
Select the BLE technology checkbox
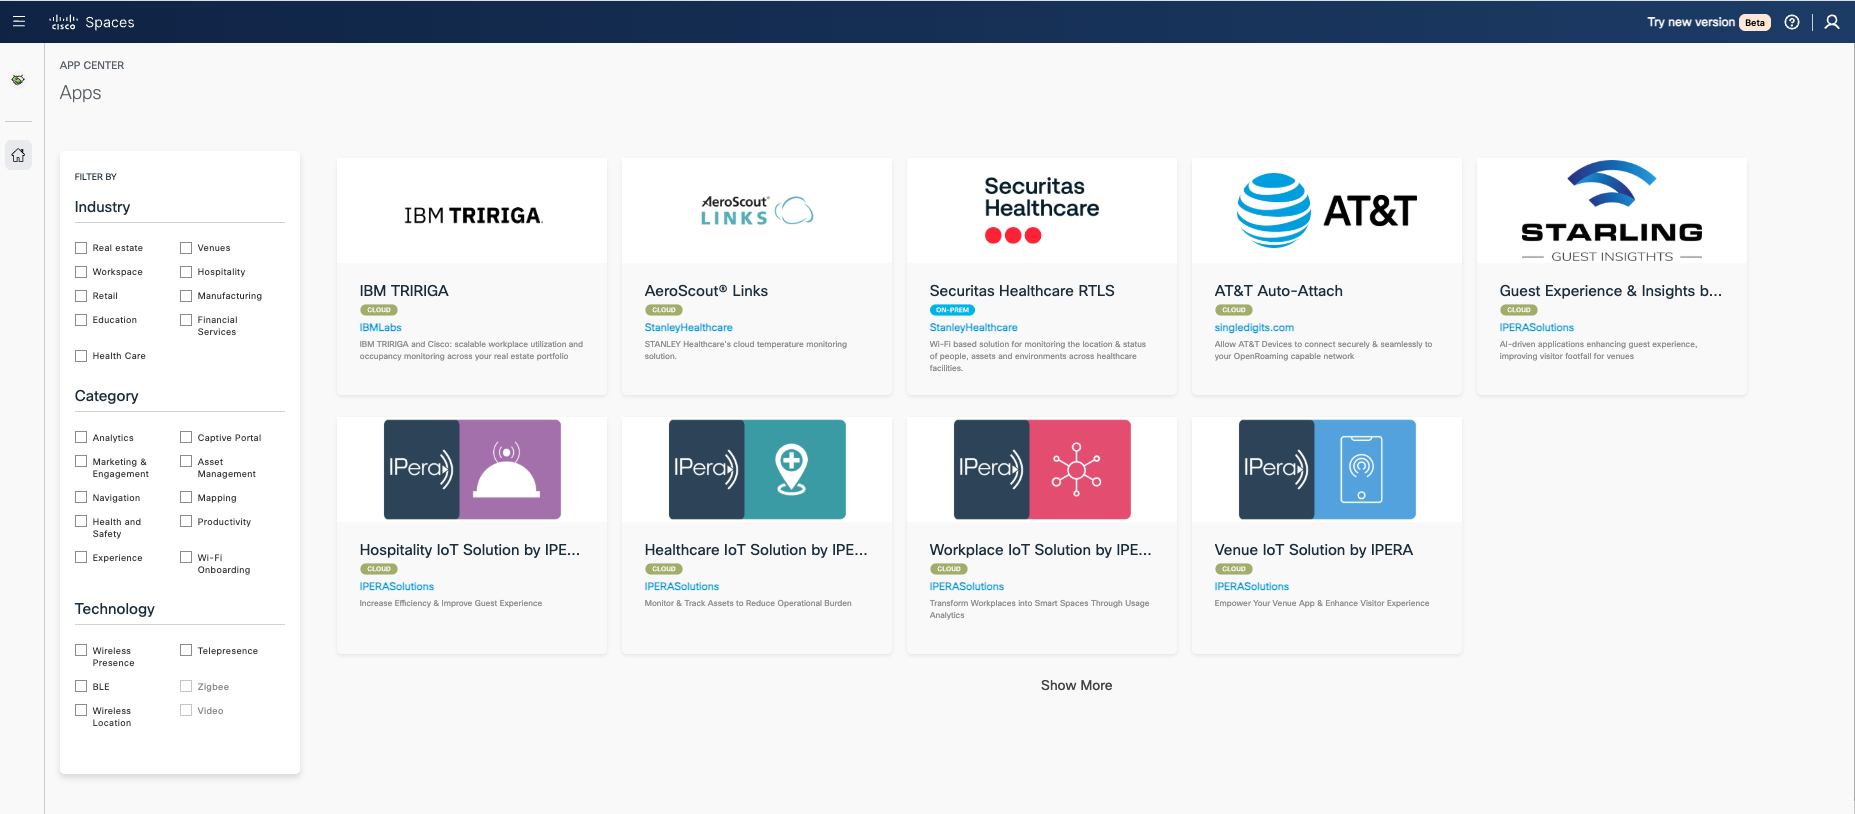[x=81, y=686]
